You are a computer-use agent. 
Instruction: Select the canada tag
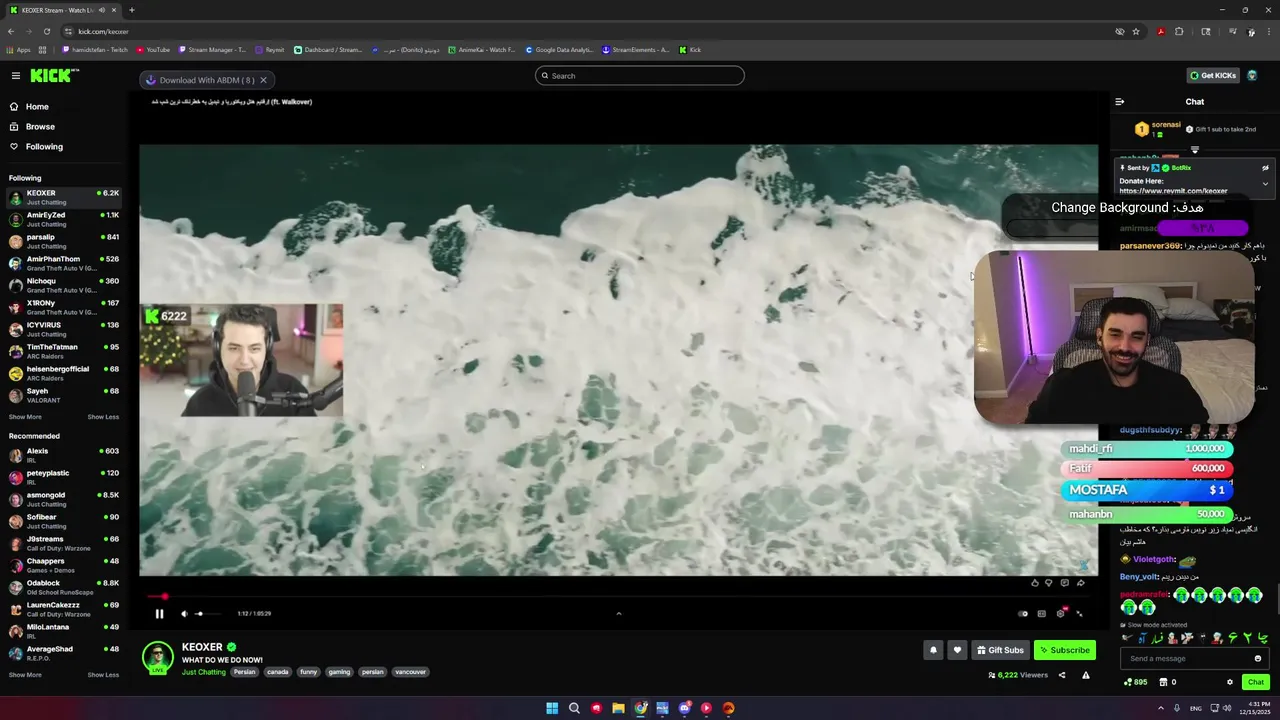pos(278,672)
